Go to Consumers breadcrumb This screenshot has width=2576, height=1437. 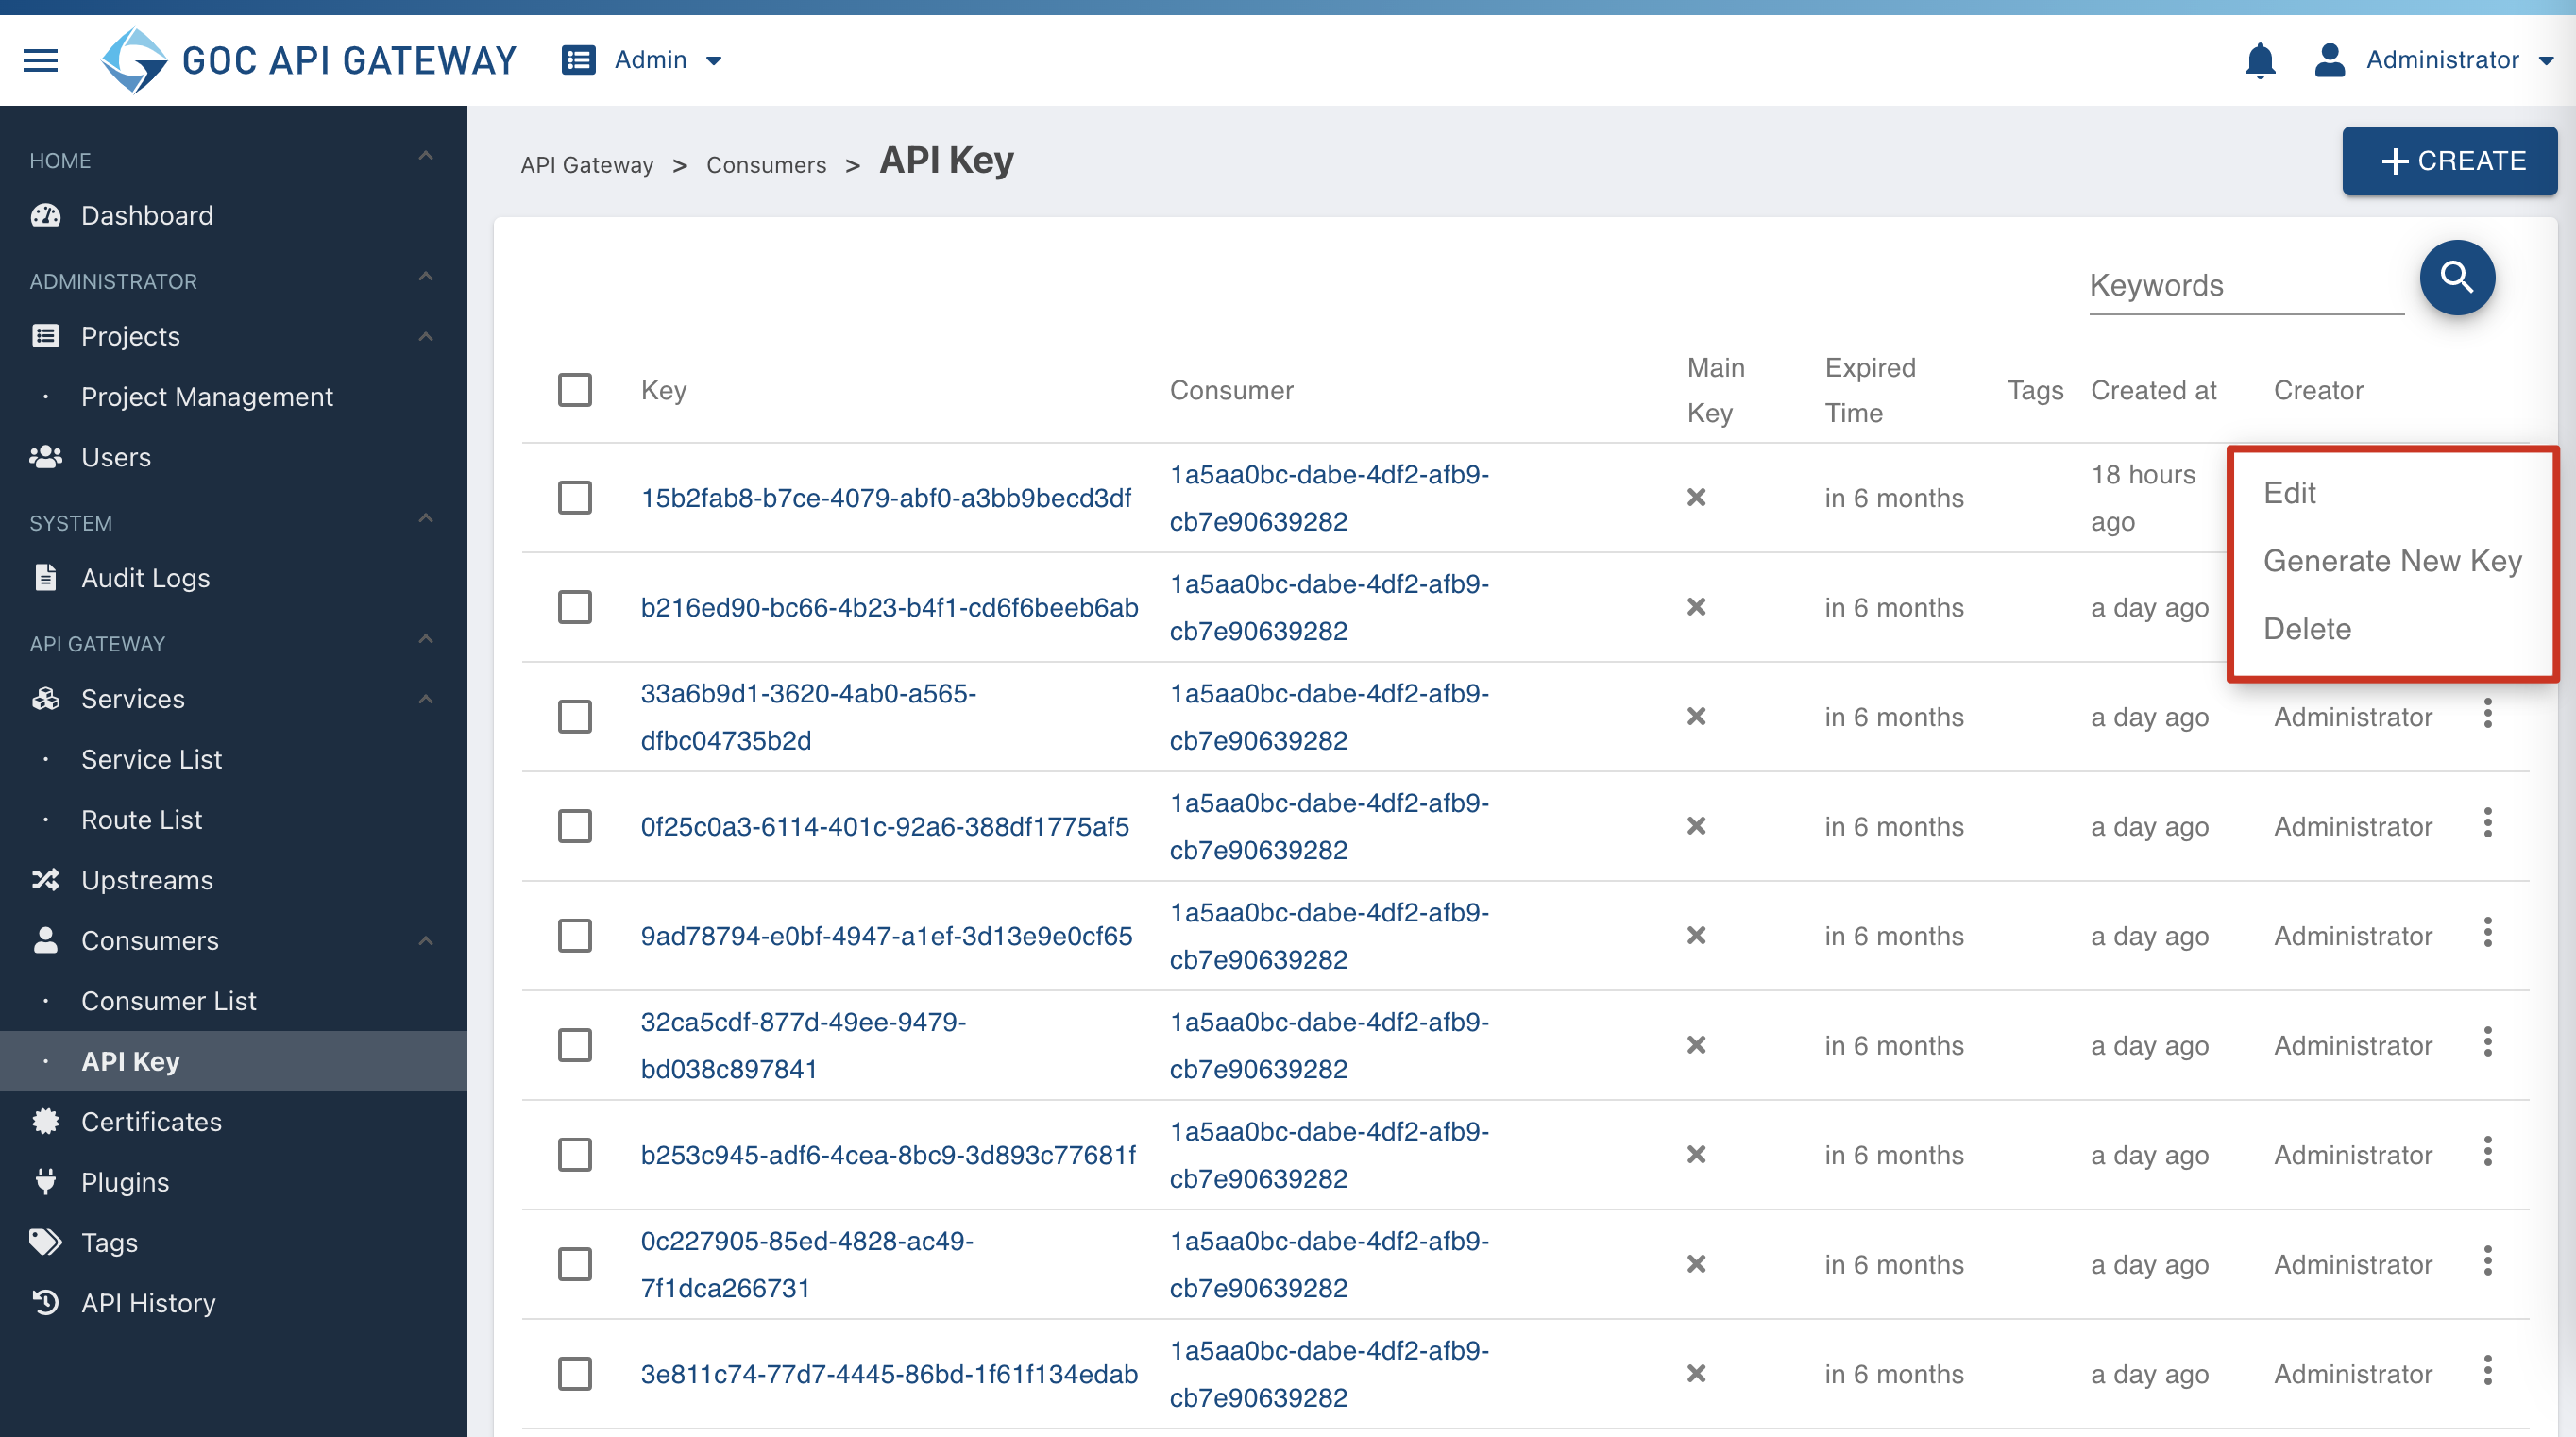coord(766,165)
